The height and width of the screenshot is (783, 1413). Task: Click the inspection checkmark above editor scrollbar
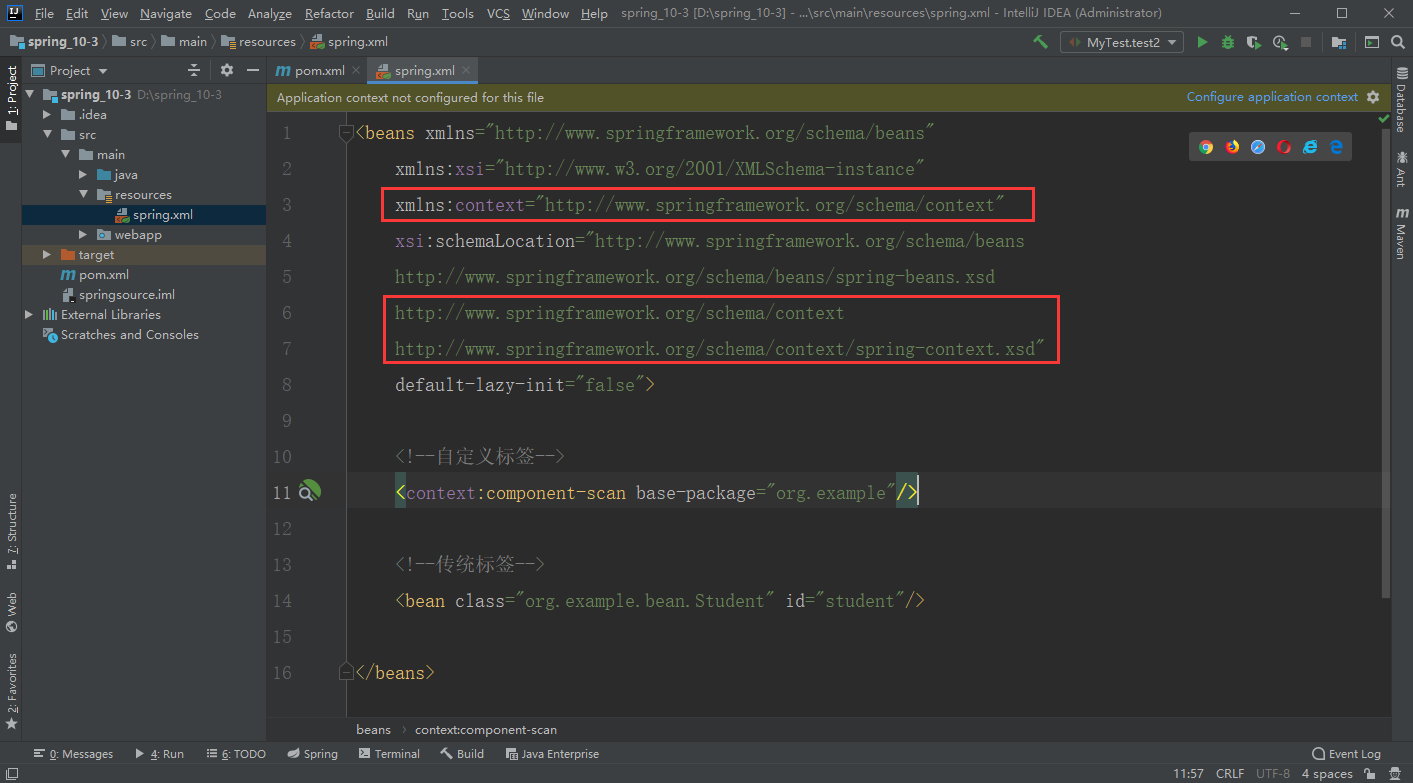pos(1384,119)
